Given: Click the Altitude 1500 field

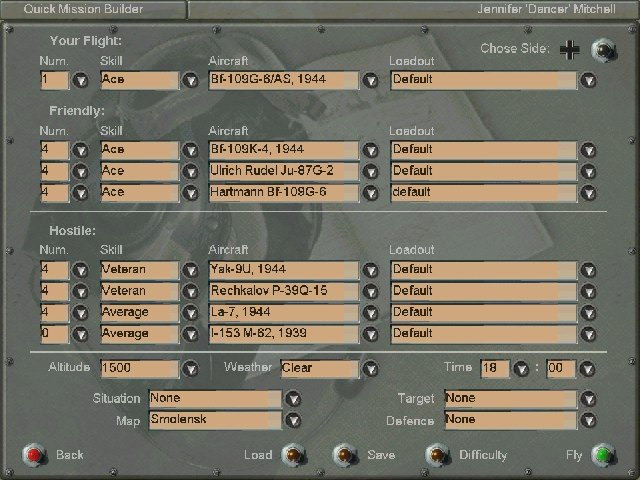Looking at the screenshot, I should pos(139,368).
